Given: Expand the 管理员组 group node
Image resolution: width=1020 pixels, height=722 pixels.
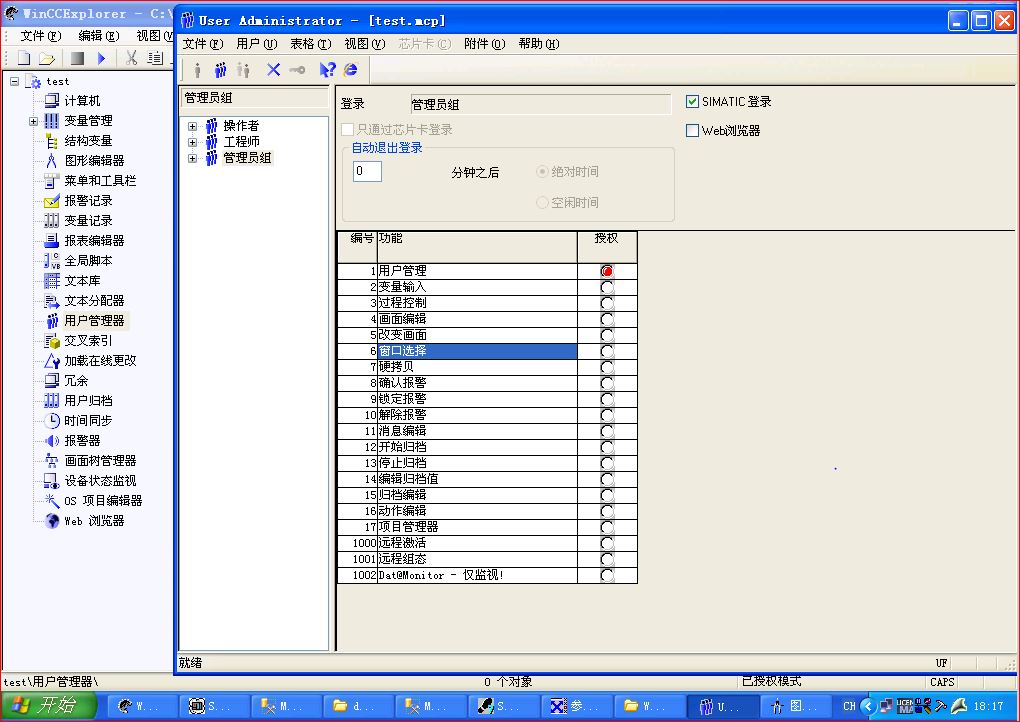Looking at the screenshot, I should 193,158.
